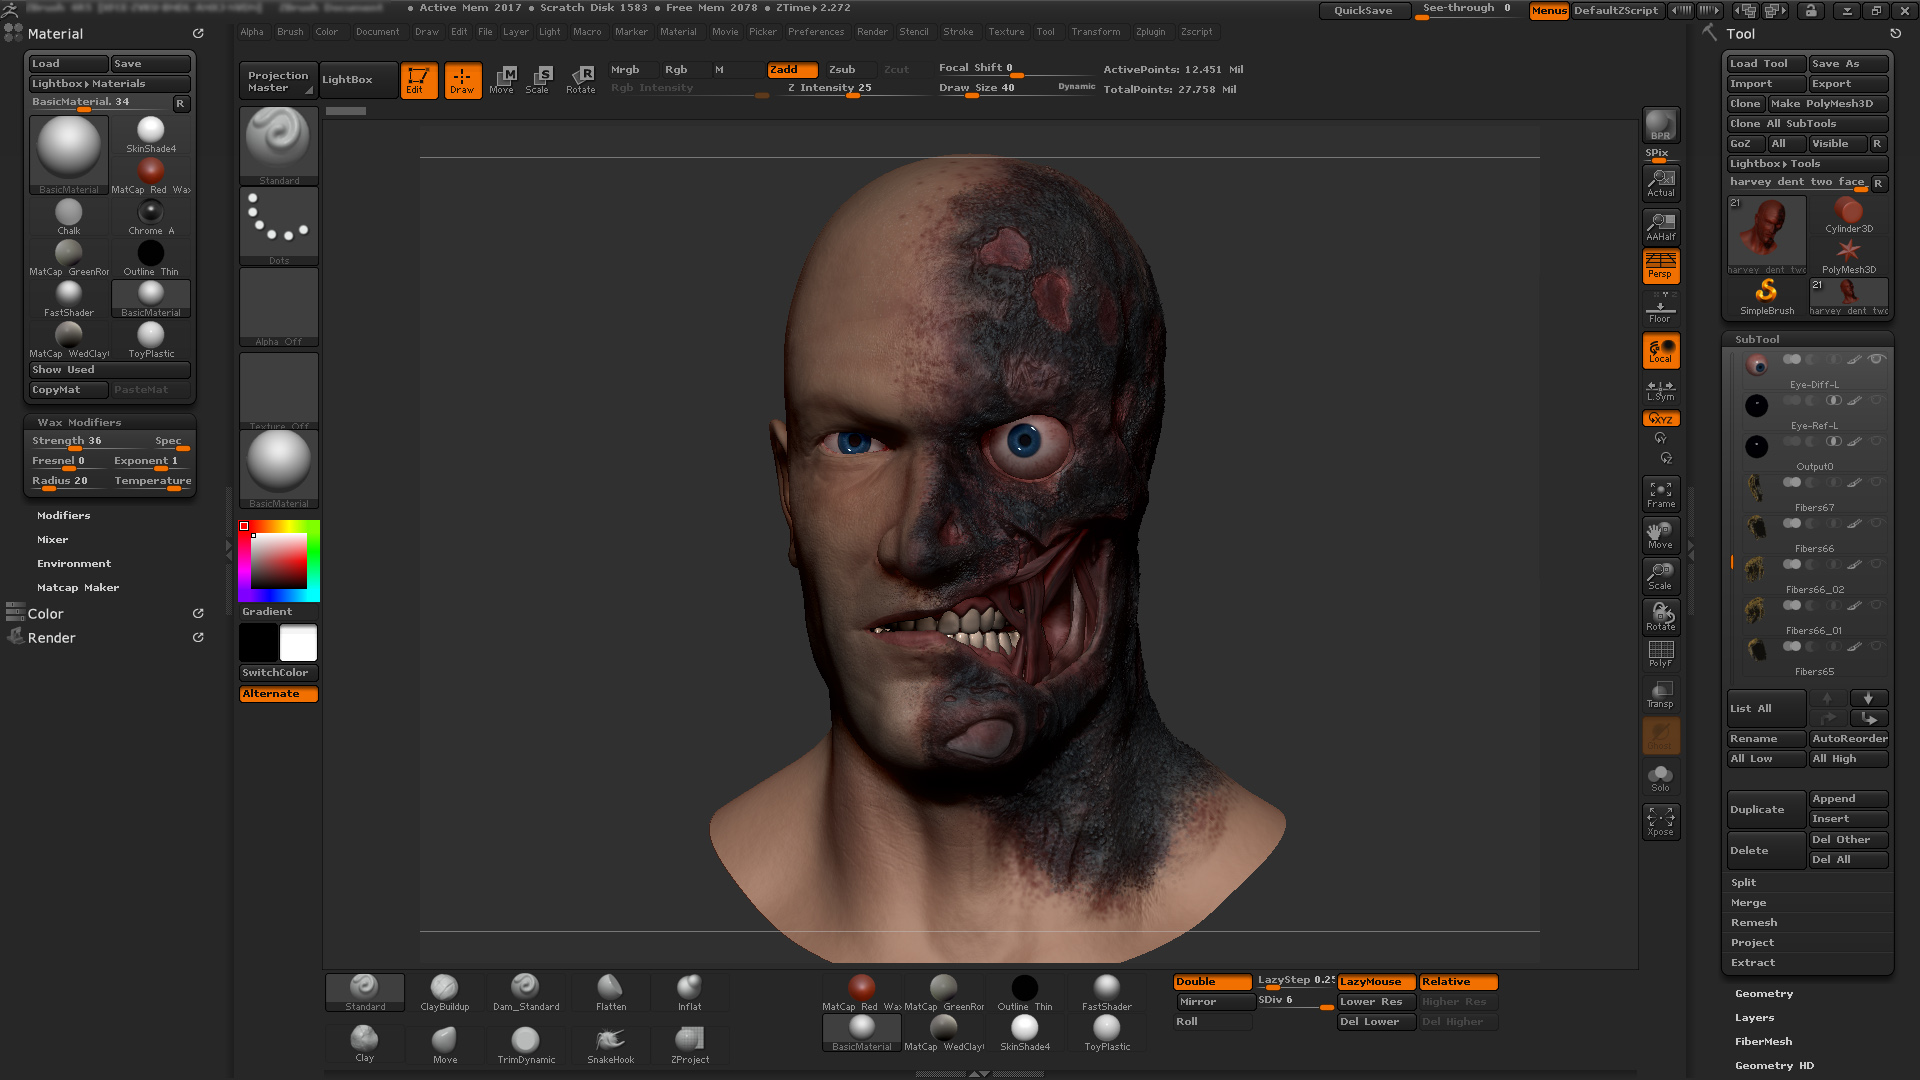
Task: Click the Alpha Off thumbnail
Action: (279, 307)
